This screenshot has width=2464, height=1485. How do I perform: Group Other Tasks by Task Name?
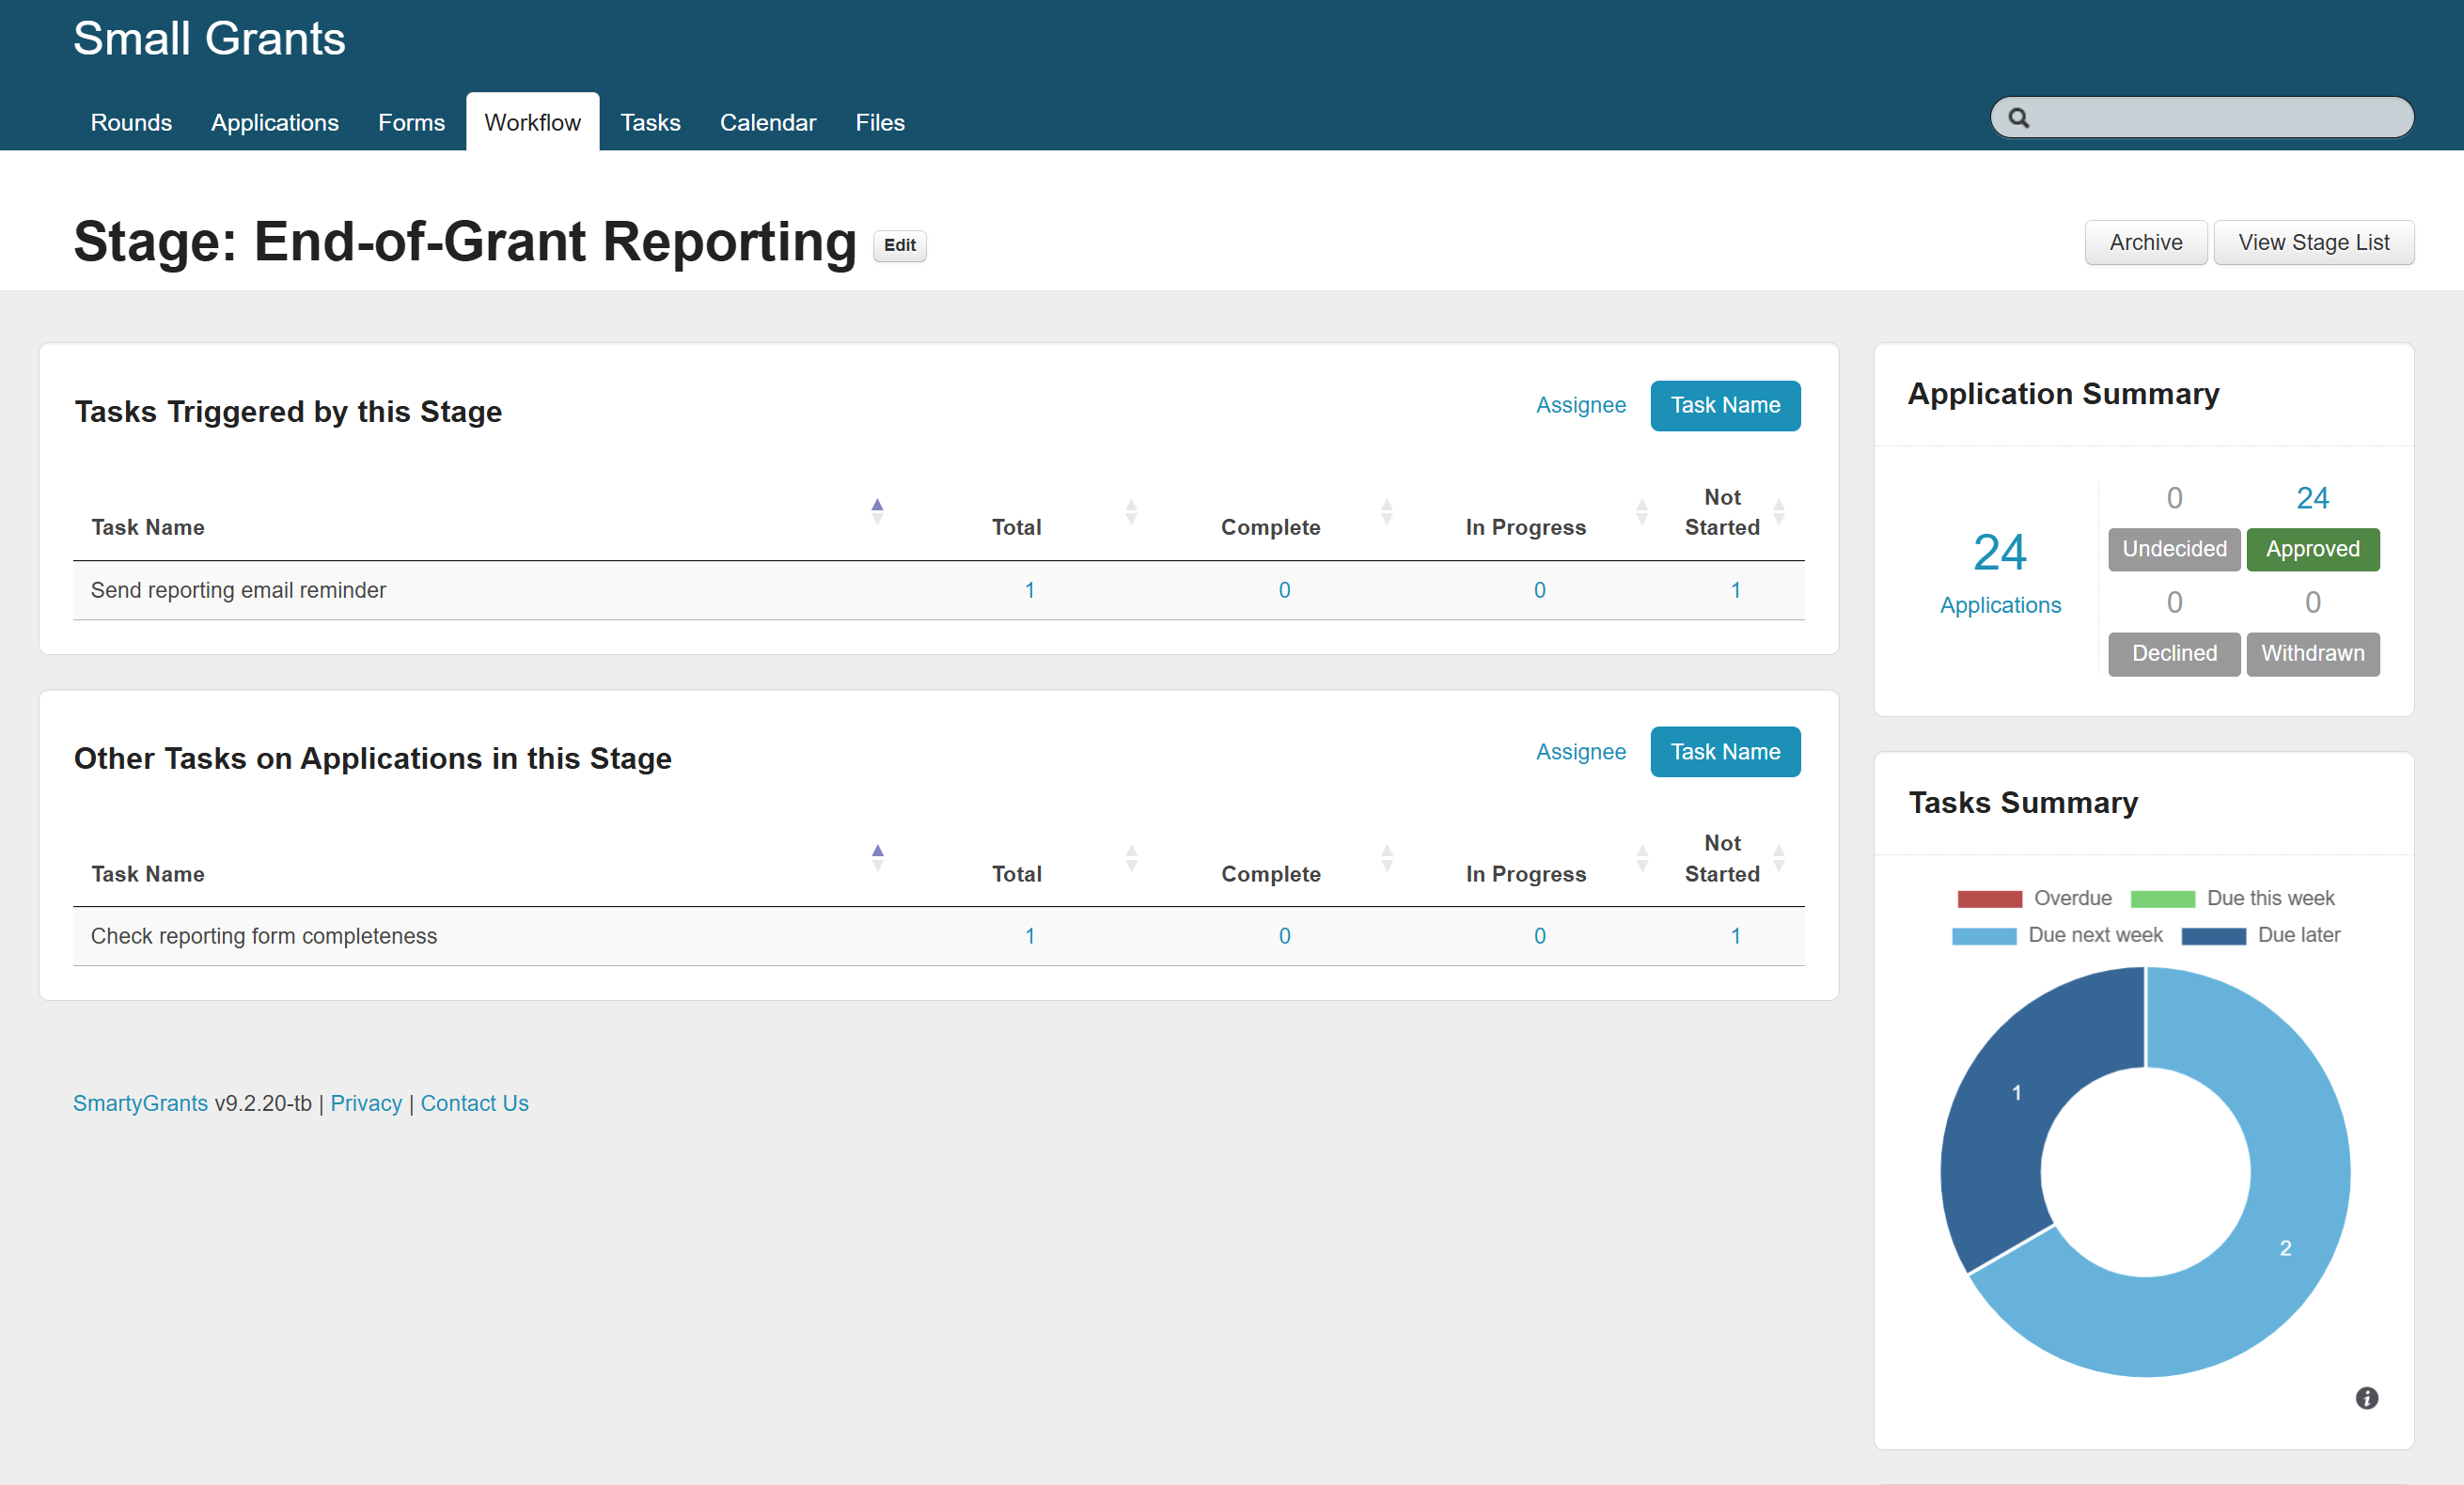click(x=1725, y=752)
